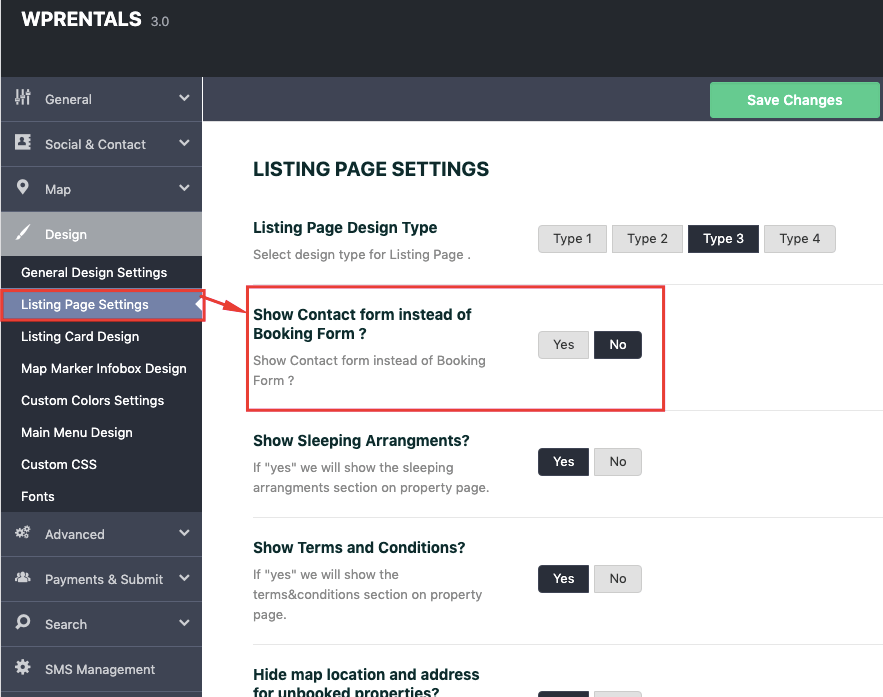
Task: Select listing design Type 4
Action: (799, 239)
